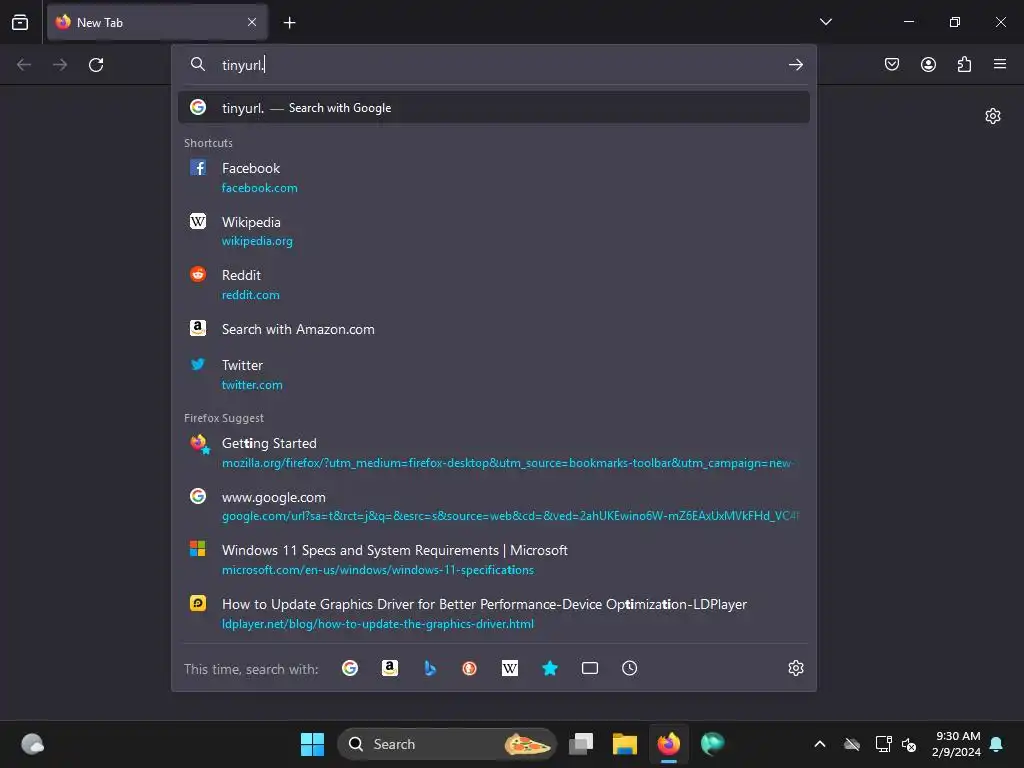This screenshot has height=768, width=1024.
Task: Search this time with Amazon icon
Action: [x=390, y=668]
